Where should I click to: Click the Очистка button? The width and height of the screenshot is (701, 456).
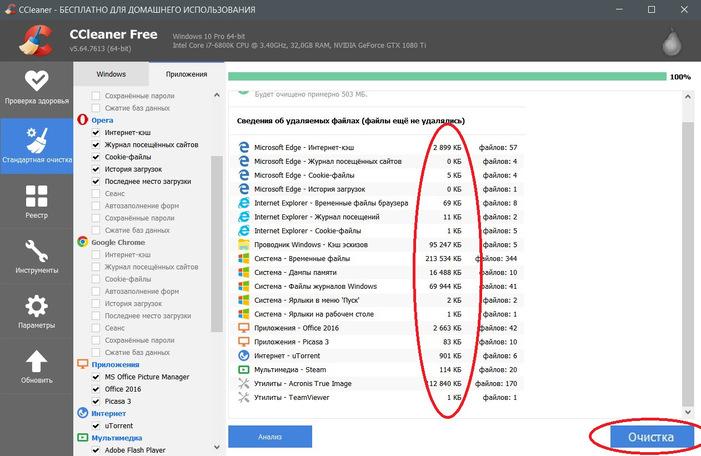click(651, 437)
